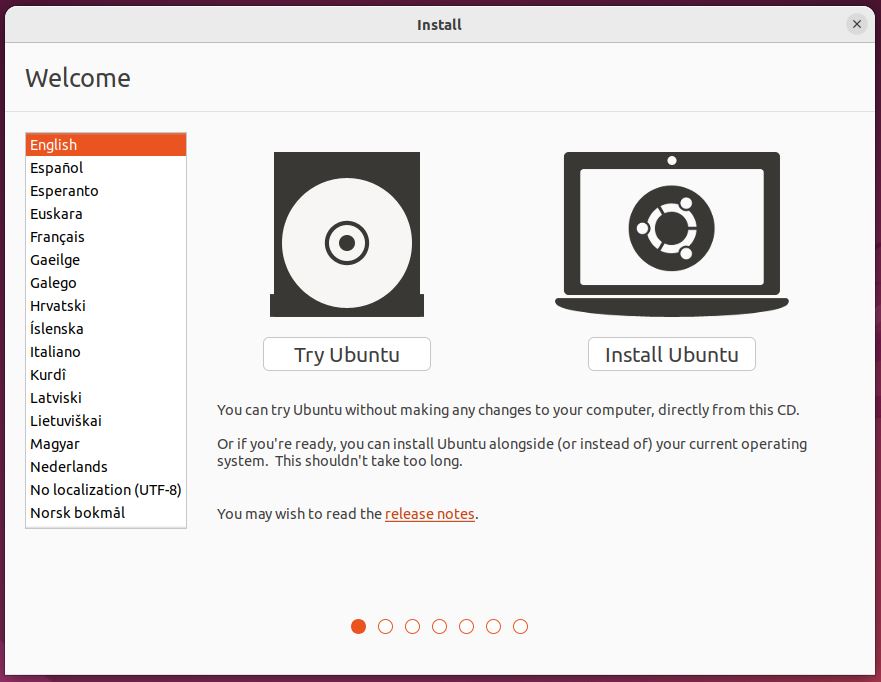This screenshot has height=682, width=881.
Task: Choose Euskara language
Action: point(106,213)
